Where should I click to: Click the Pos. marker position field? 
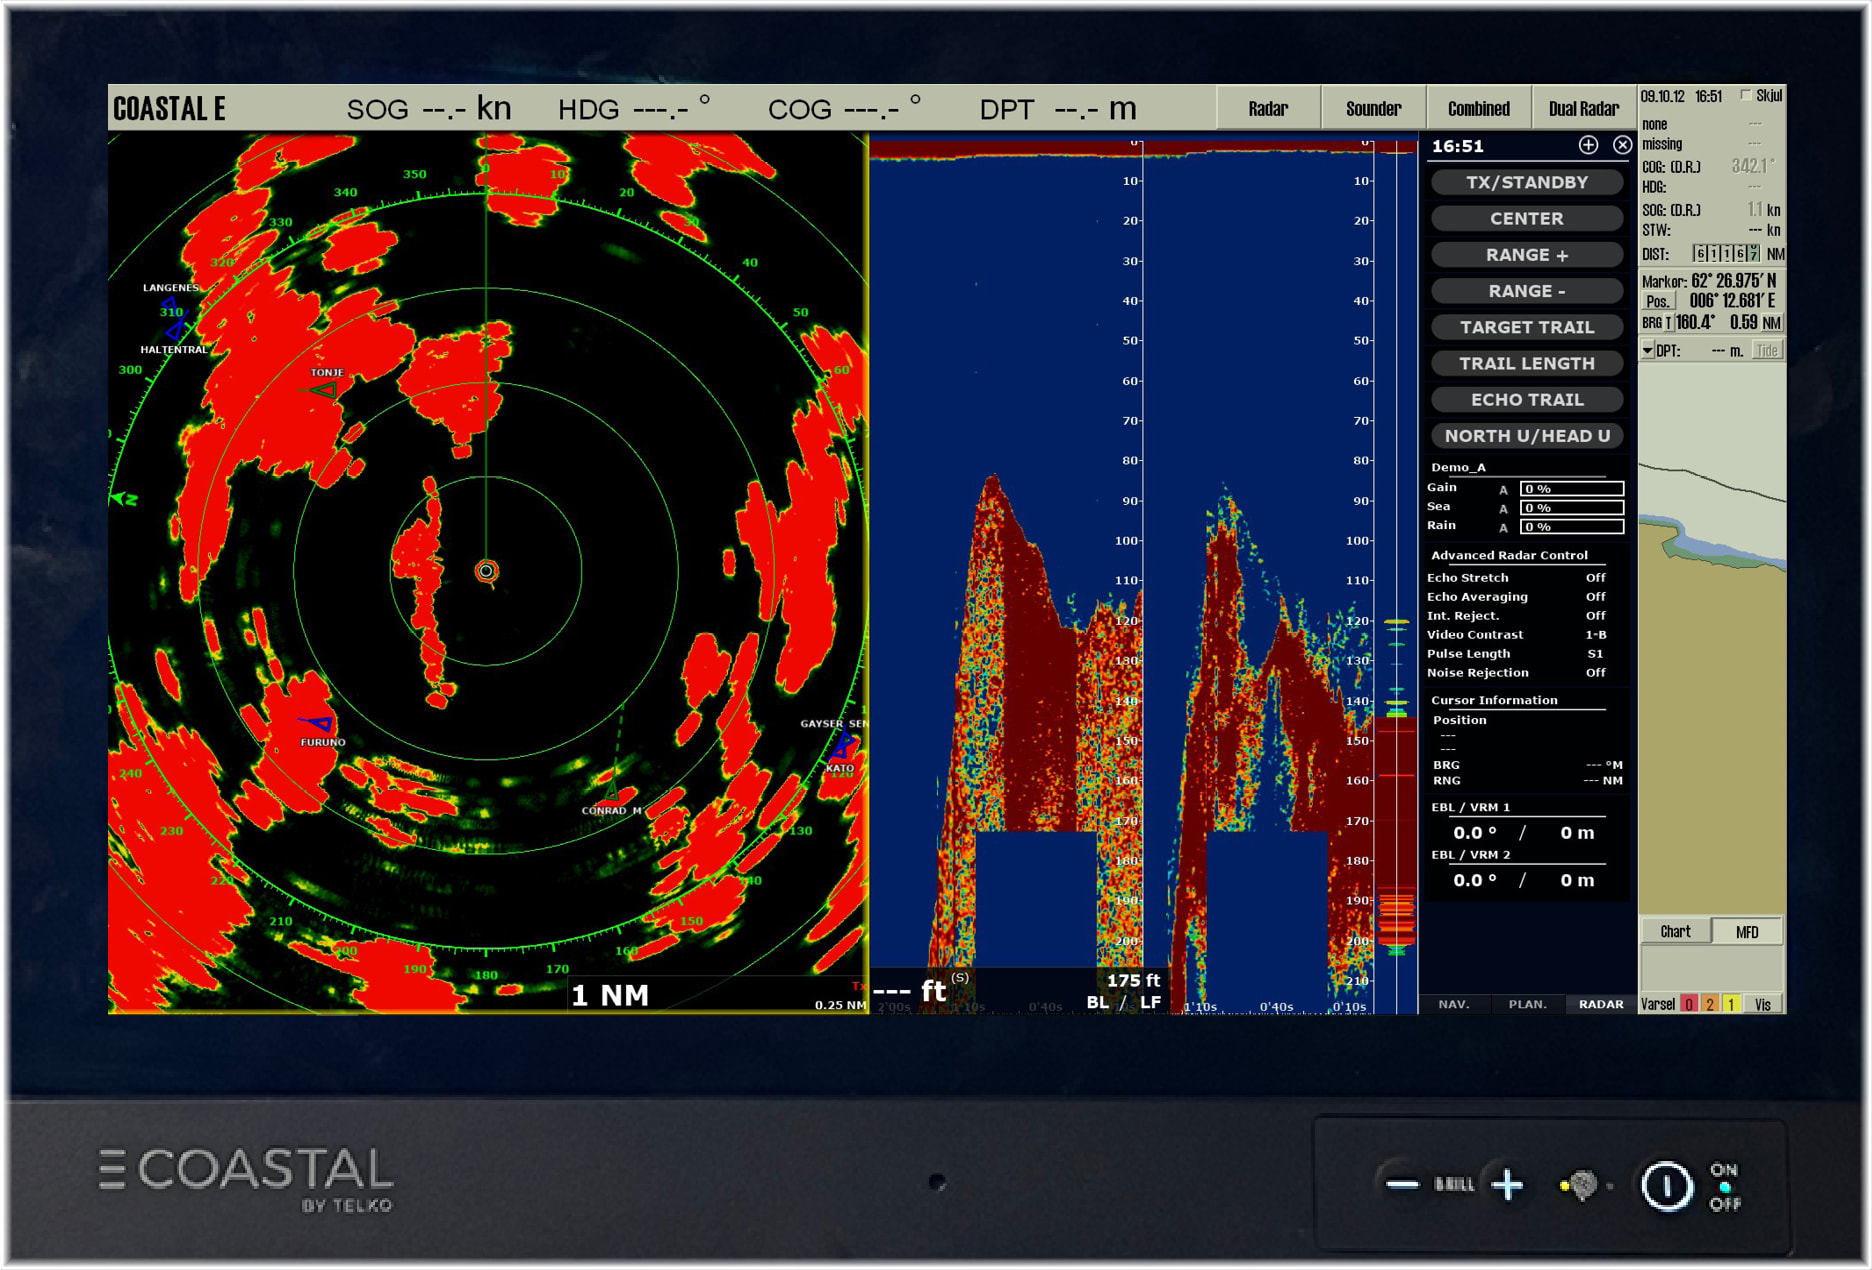[x=1659, y=302]
